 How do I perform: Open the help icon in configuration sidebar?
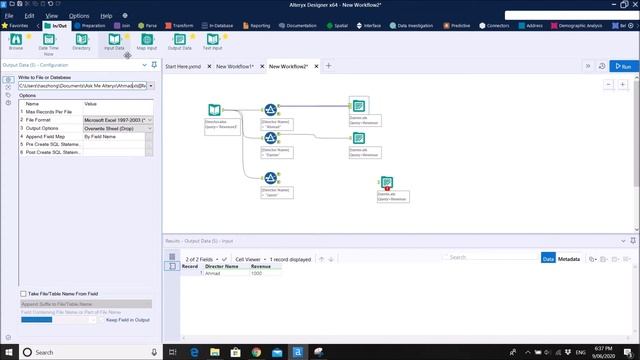(8, 103)
